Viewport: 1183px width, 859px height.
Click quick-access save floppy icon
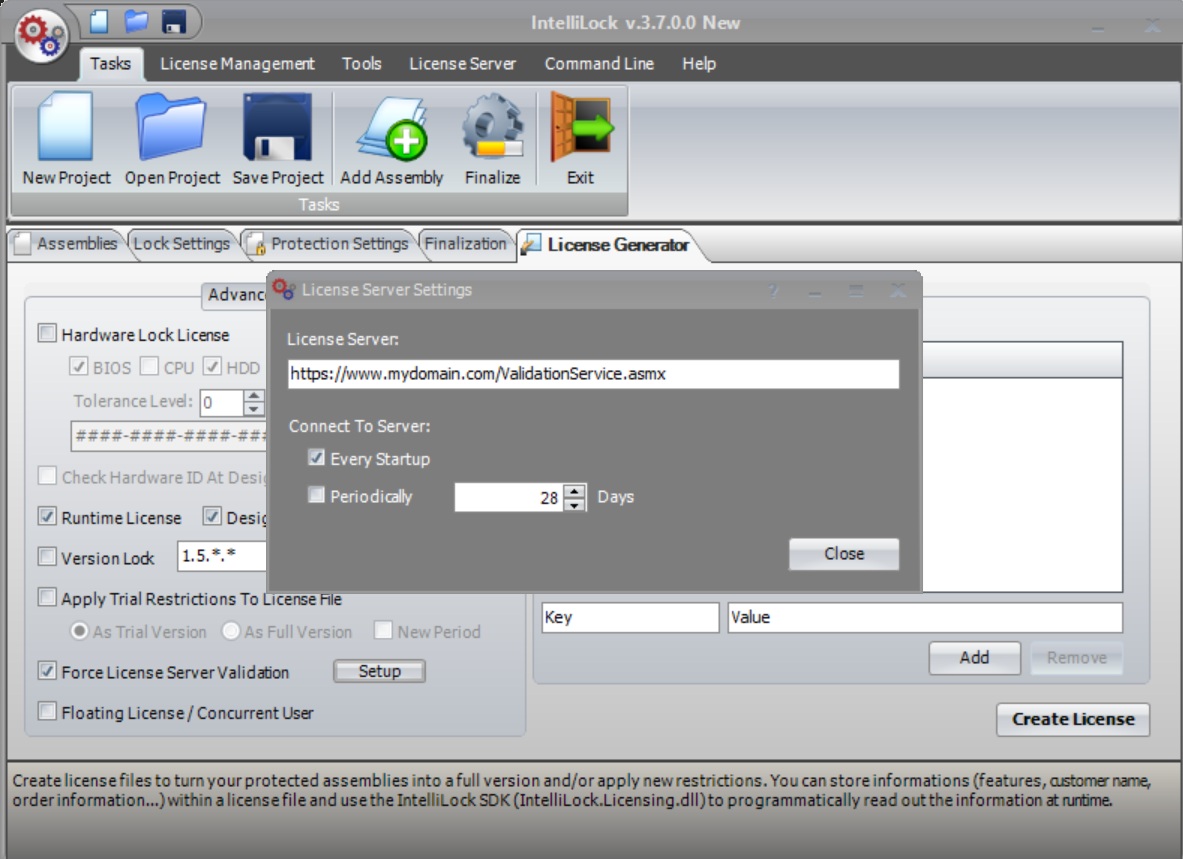pyautogui.click(x=174, y=21)
